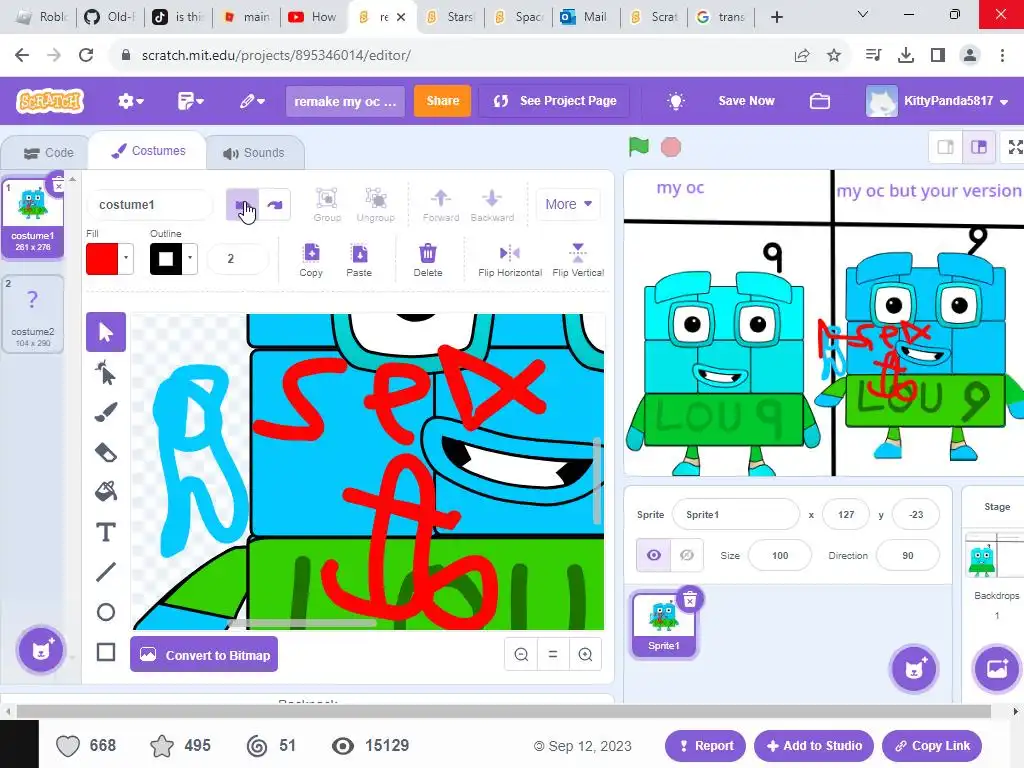The image size is (1024, 768).
Task: Select the arrow Select tool
Action: 106,332
